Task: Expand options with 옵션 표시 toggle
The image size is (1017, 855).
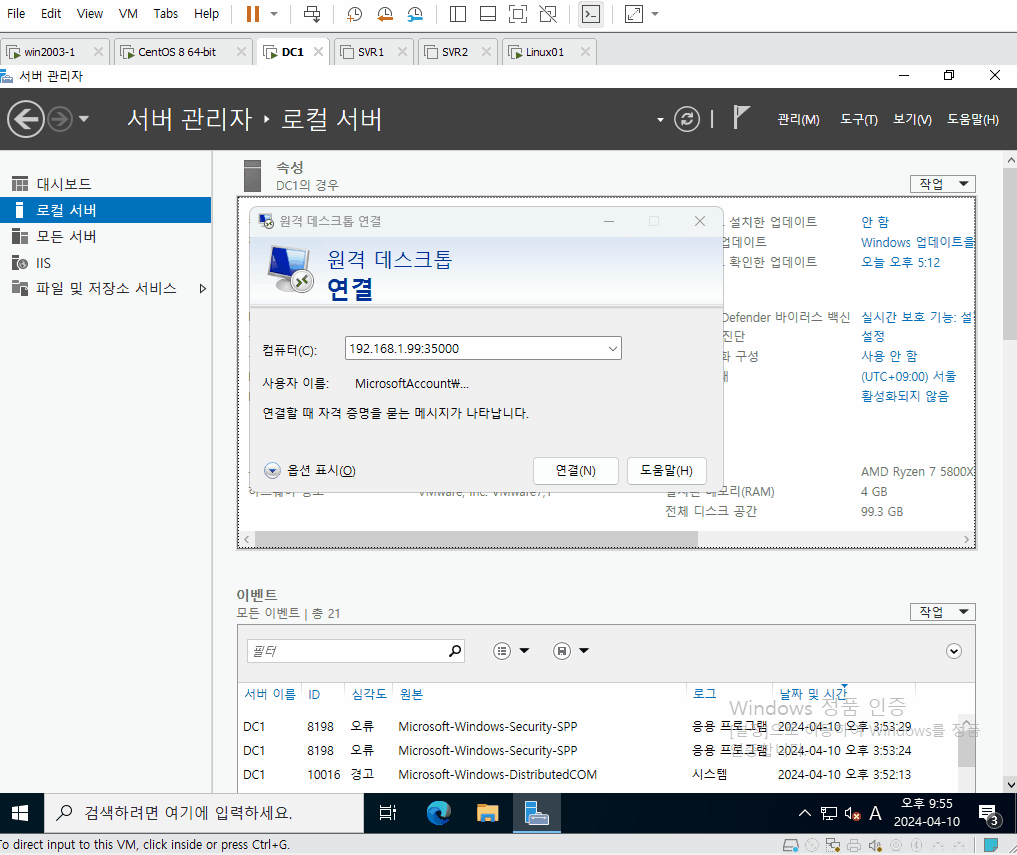Action: click(x=310, y=470)
